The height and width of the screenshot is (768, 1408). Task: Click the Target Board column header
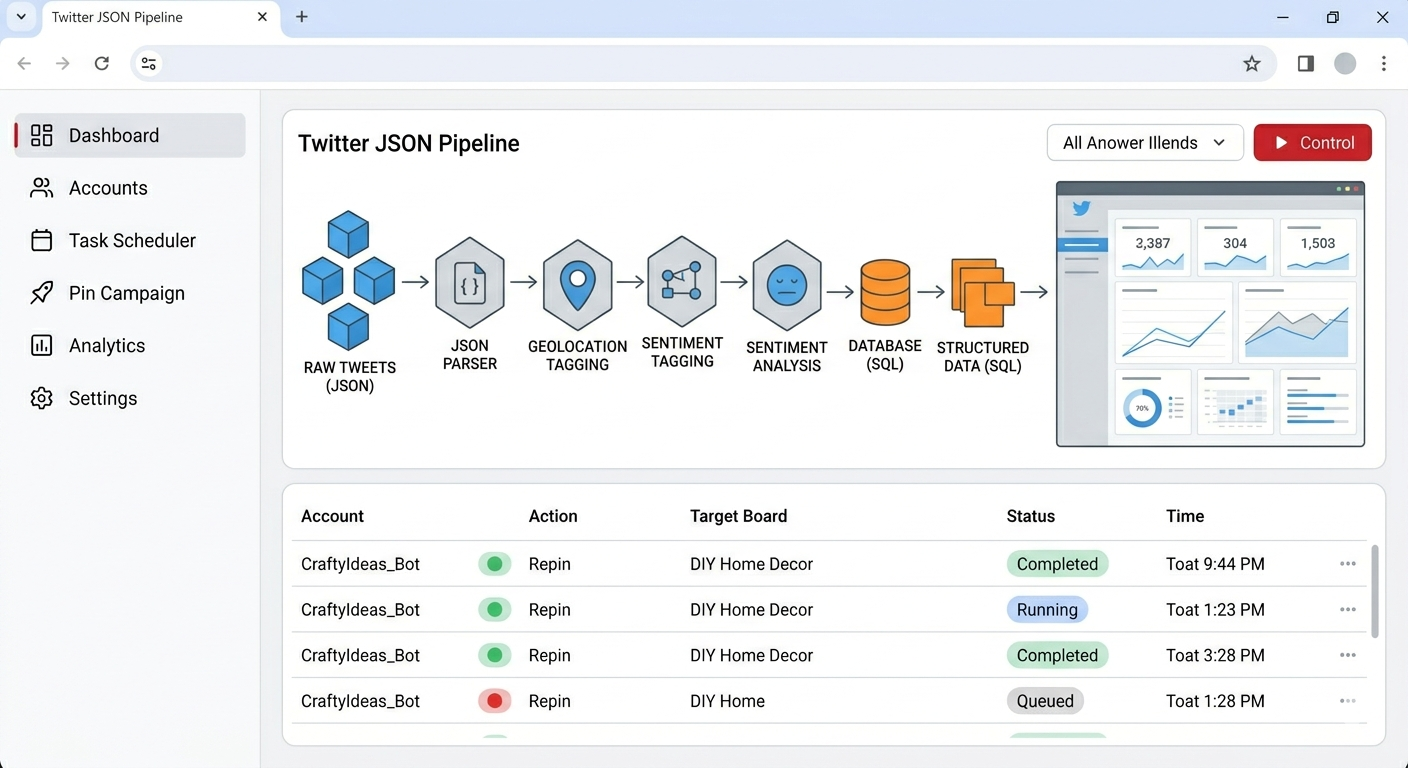tap(738, 516)
